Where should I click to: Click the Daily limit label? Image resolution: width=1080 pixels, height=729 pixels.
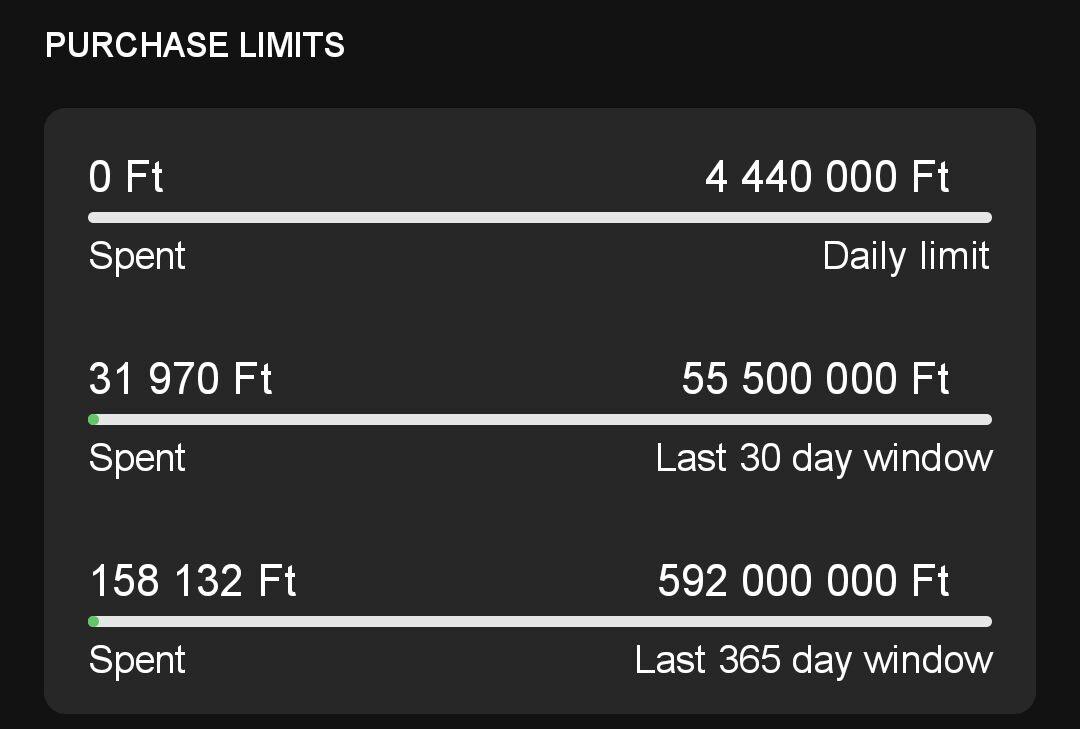(906, 256)
